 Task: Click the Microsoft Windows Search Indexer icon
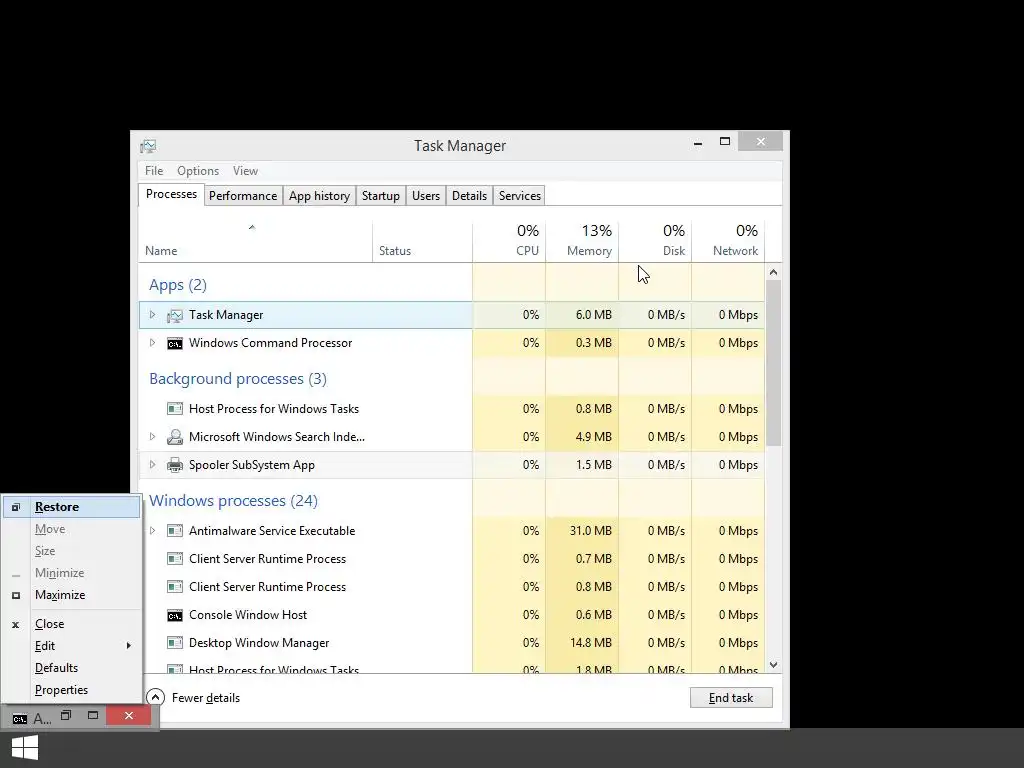174,437
